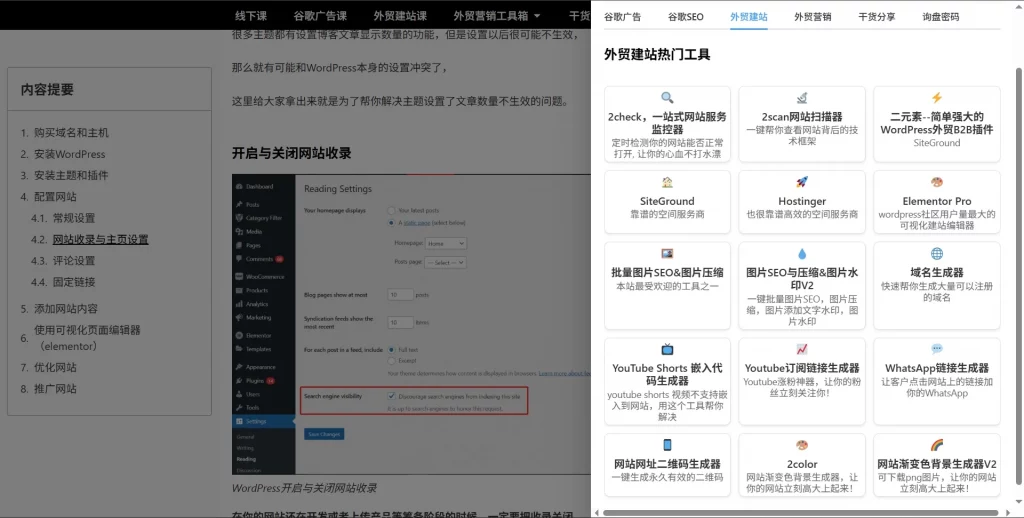Jump to 添加网站内容 in outline
Viewport: 1024px width, 518px height.
pos(66,308)
